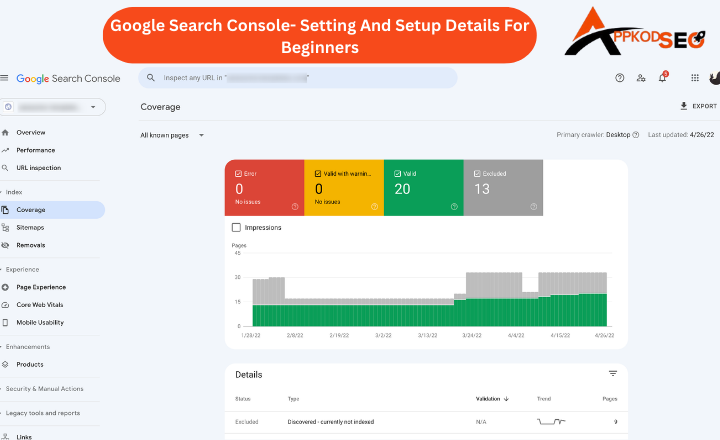Viewport: 720px width, 440px height.
Task: Click the Type column header
Action: [293, 399]
